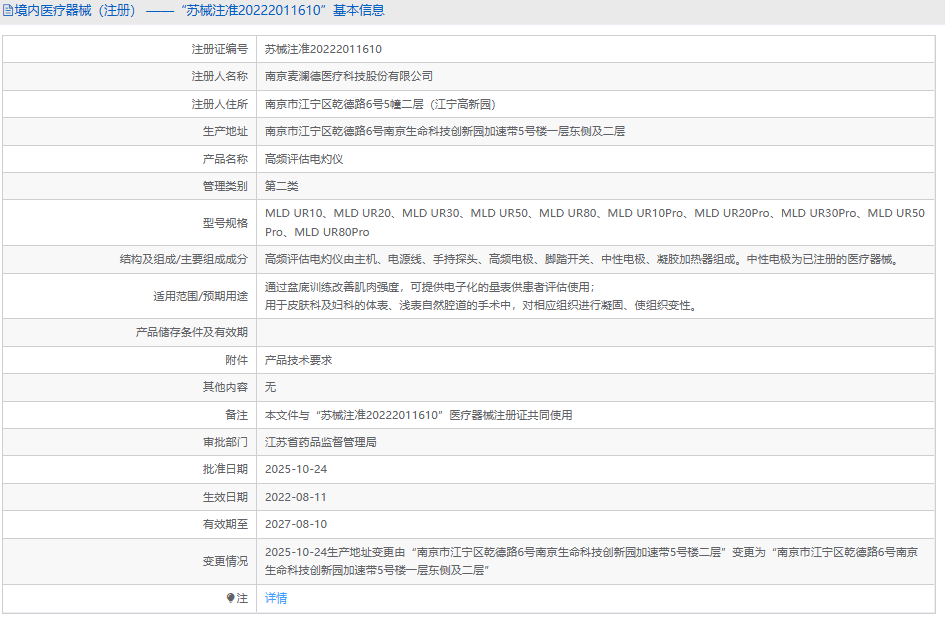Viewport: 945px width, 621px height.
Task: Select the value 无 in 其他内容 row
Action: [x=271, y=387]
